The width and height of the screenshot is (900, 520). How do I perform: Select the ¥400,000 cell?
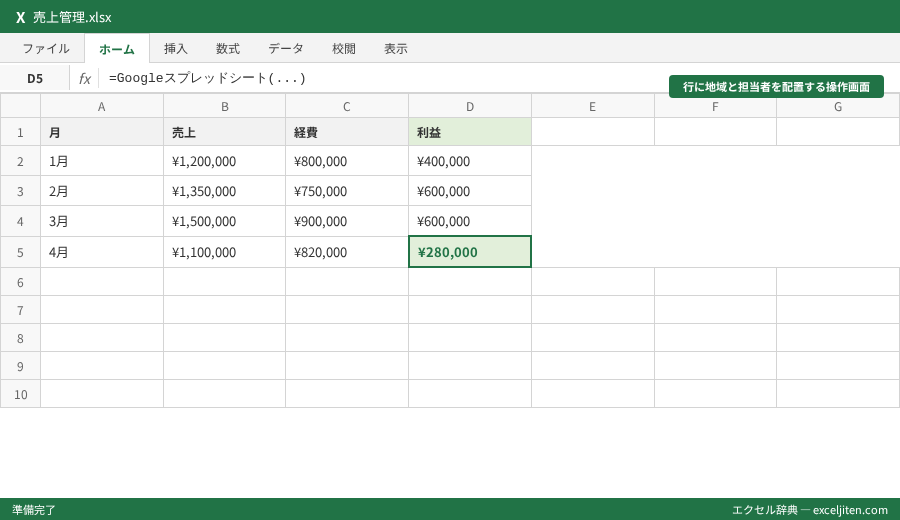[470, 161]
